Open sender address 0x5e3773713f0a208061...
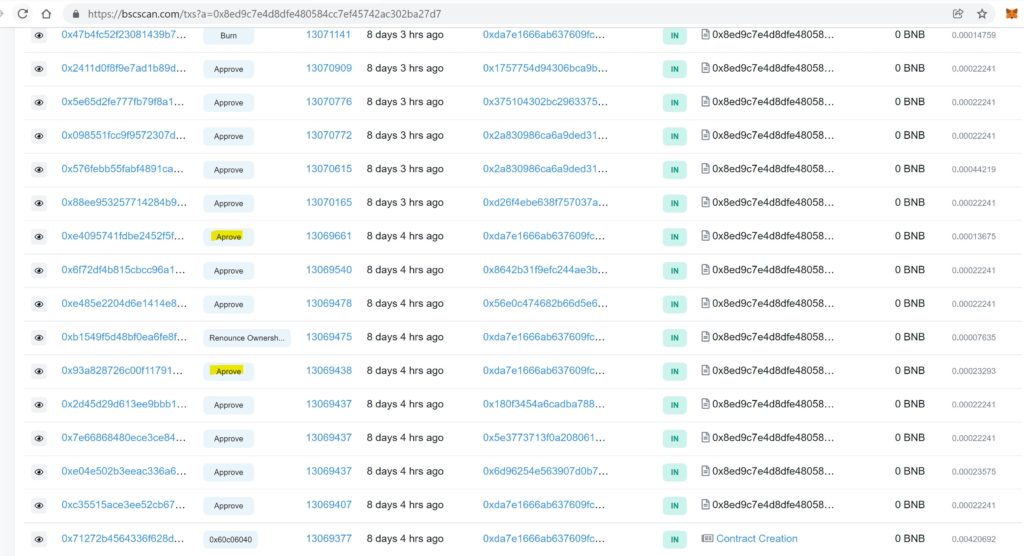This screenshot has height=556, width=1024. pyautogui.click(x=544, y=438)
